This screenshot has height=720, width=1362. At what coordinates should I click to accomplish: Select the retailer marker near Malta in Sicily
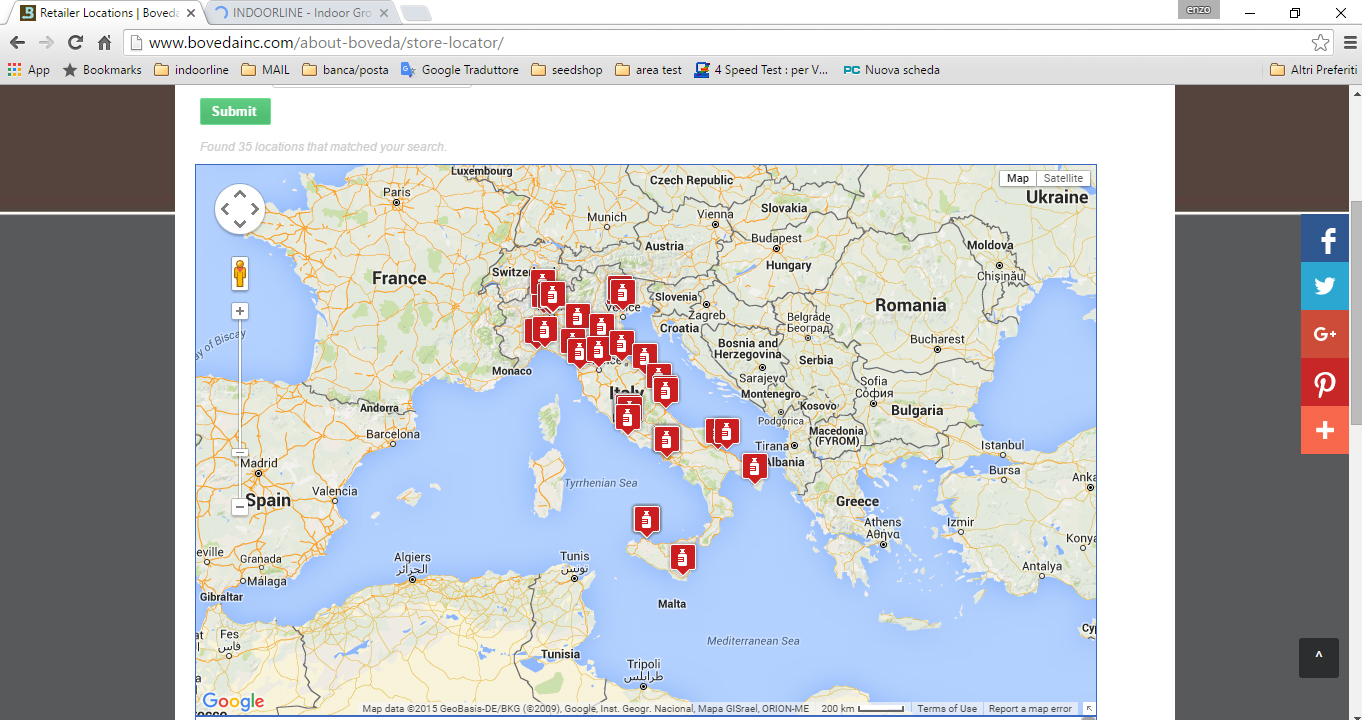[683, 557]
